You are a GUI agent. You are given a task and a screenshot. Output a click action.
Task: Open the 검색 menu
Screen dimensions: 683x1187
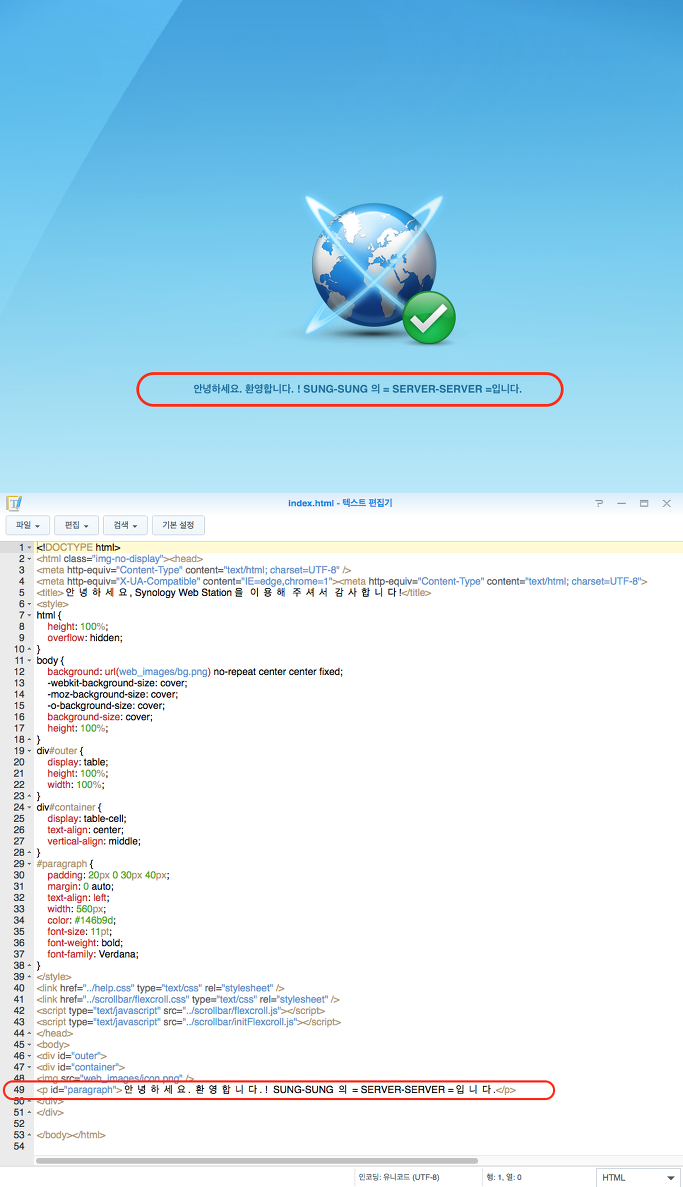[125, 525]
